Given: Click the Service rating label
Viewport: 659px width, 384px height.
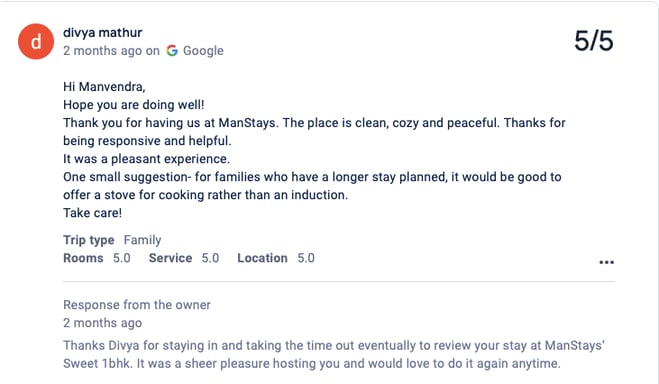Looking at the screenshot, I should point(170,258).
